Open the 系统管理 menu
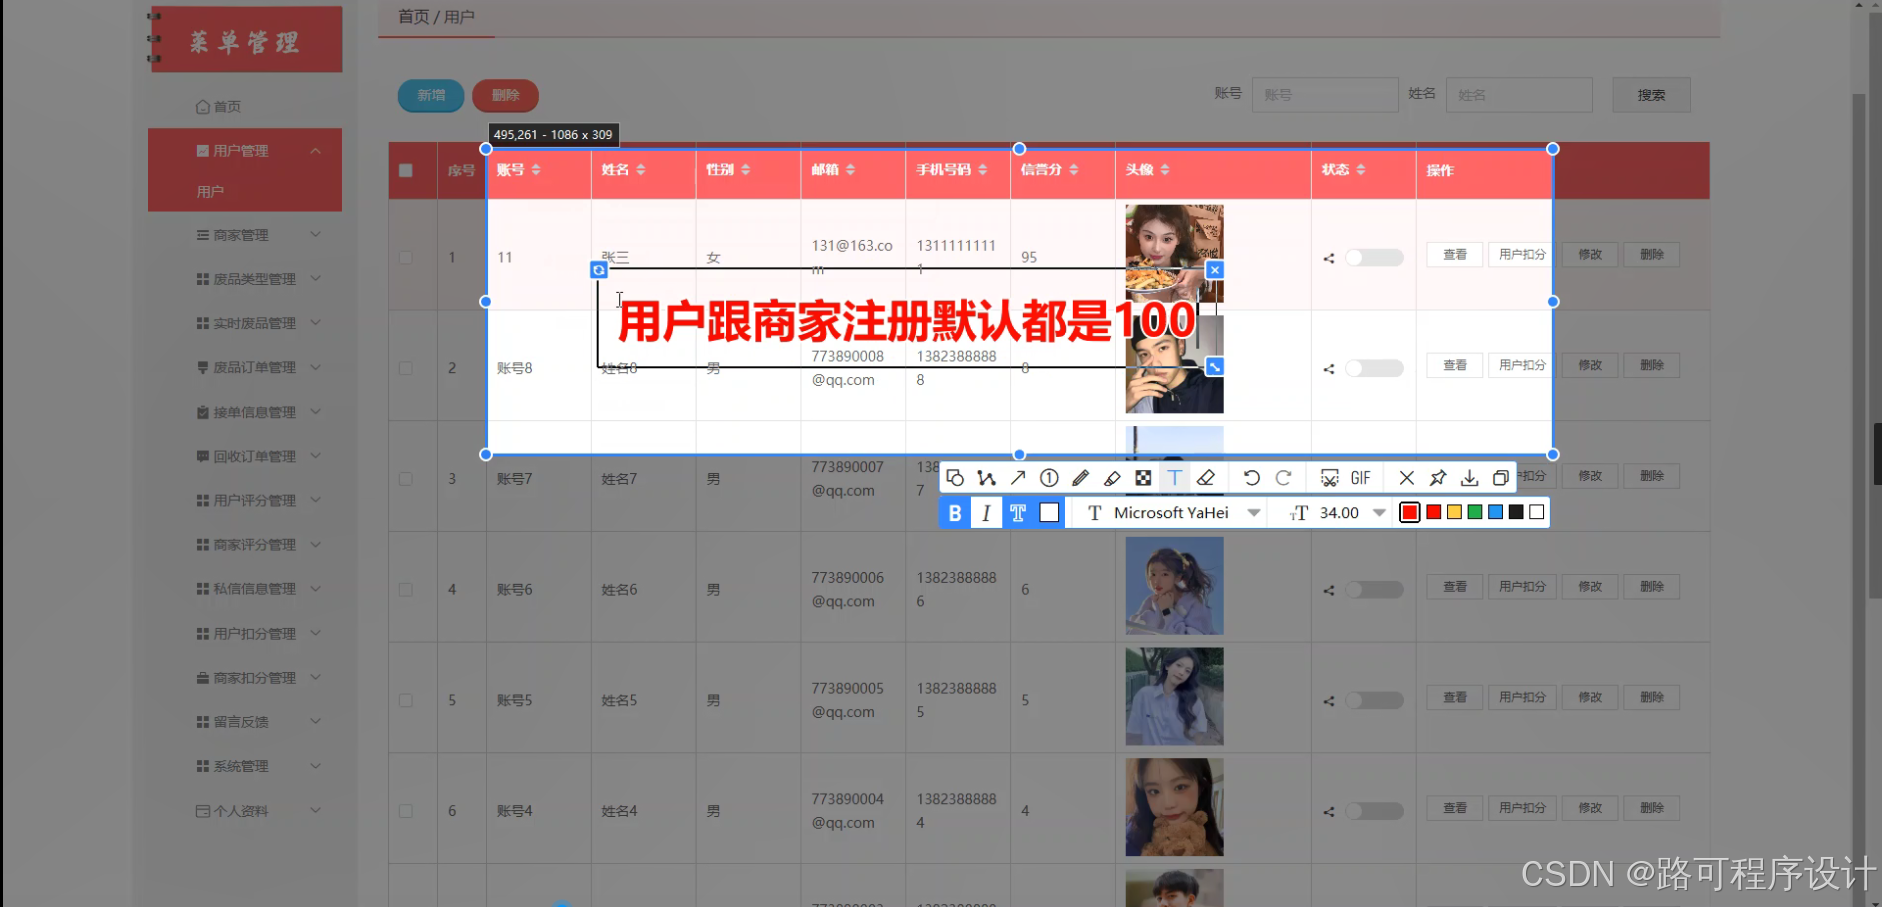 245,766
